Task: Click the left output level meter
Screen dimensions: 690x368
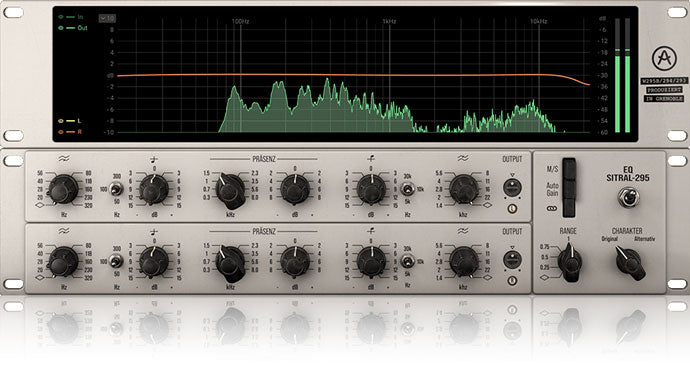Action: (x=617, y=75)
